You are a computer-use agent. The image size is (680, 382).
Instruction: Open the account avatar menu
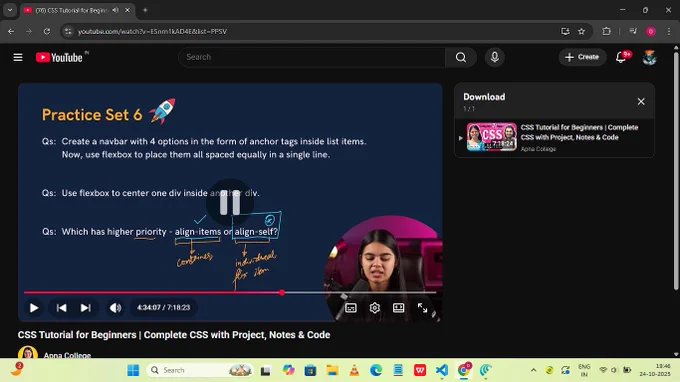point(649,57)
